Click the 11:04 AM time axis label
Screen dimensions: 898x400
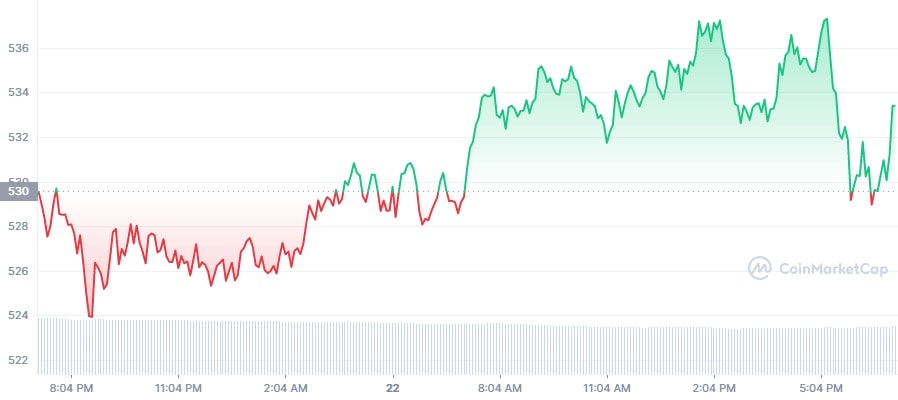pos(607,388)
